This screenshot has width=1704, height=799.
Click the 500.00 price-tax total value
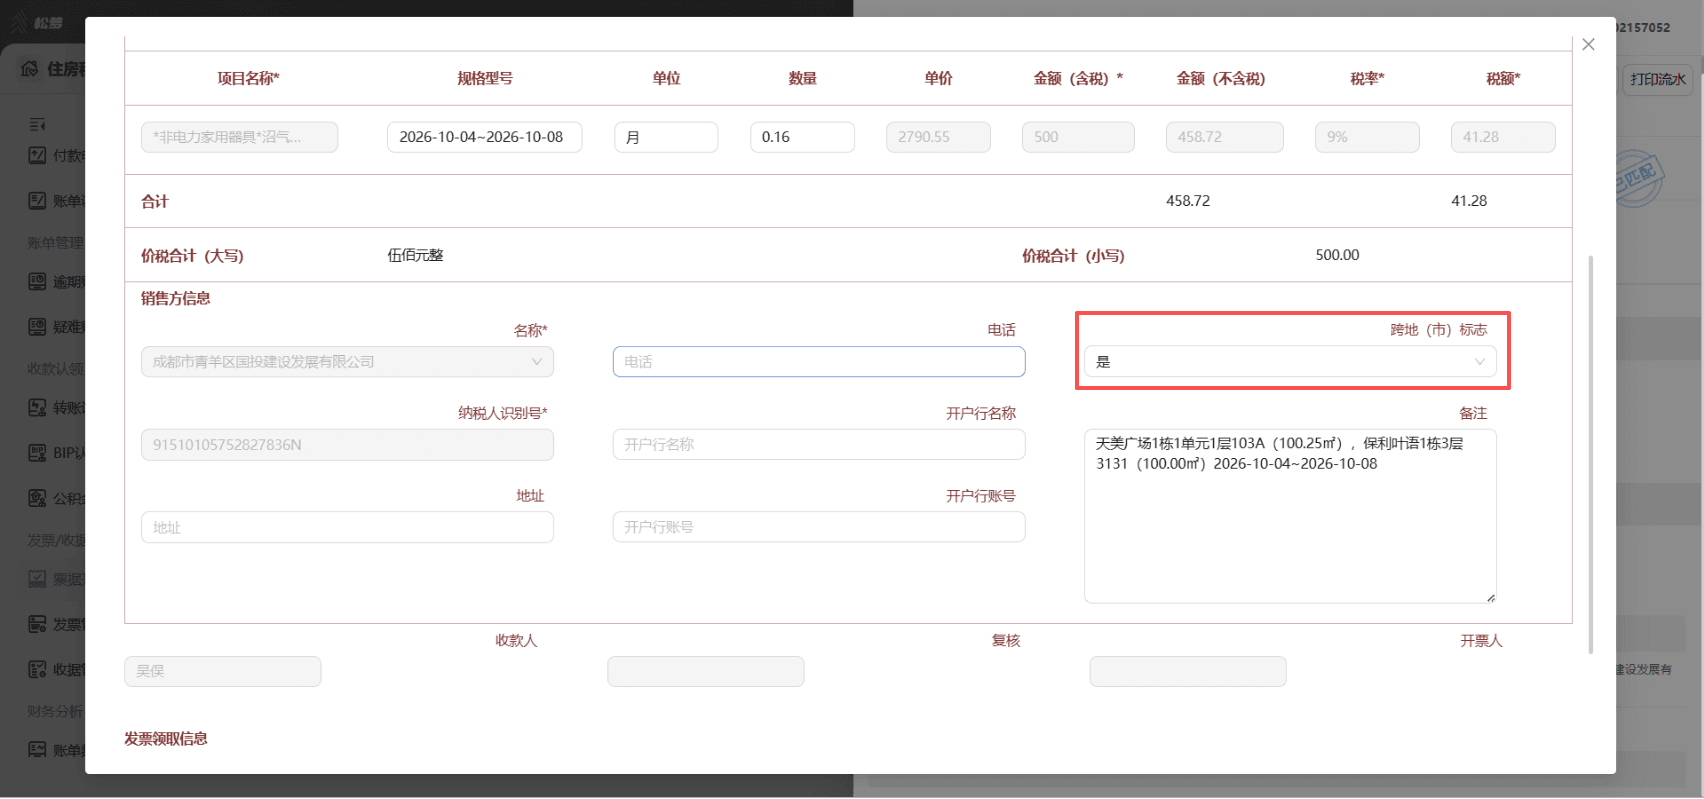pyautogui.click(x=1337, y=255)
